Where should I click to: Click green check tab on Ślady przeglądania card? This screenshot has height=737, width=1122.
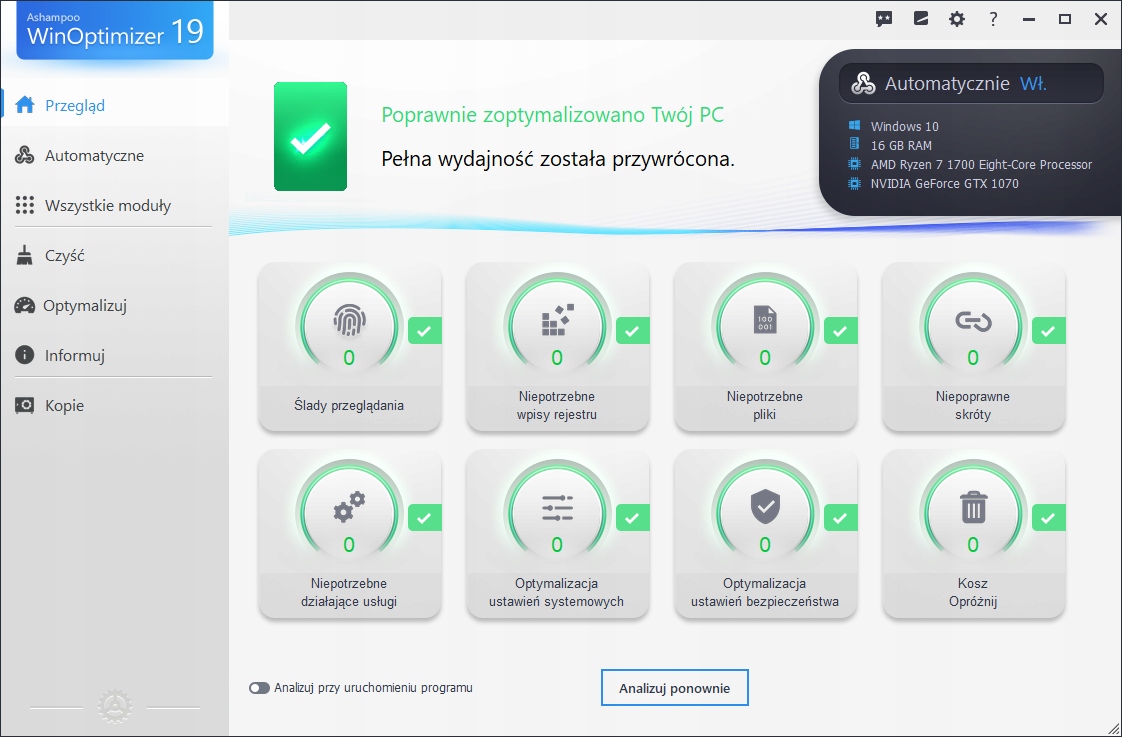[424, 331]
